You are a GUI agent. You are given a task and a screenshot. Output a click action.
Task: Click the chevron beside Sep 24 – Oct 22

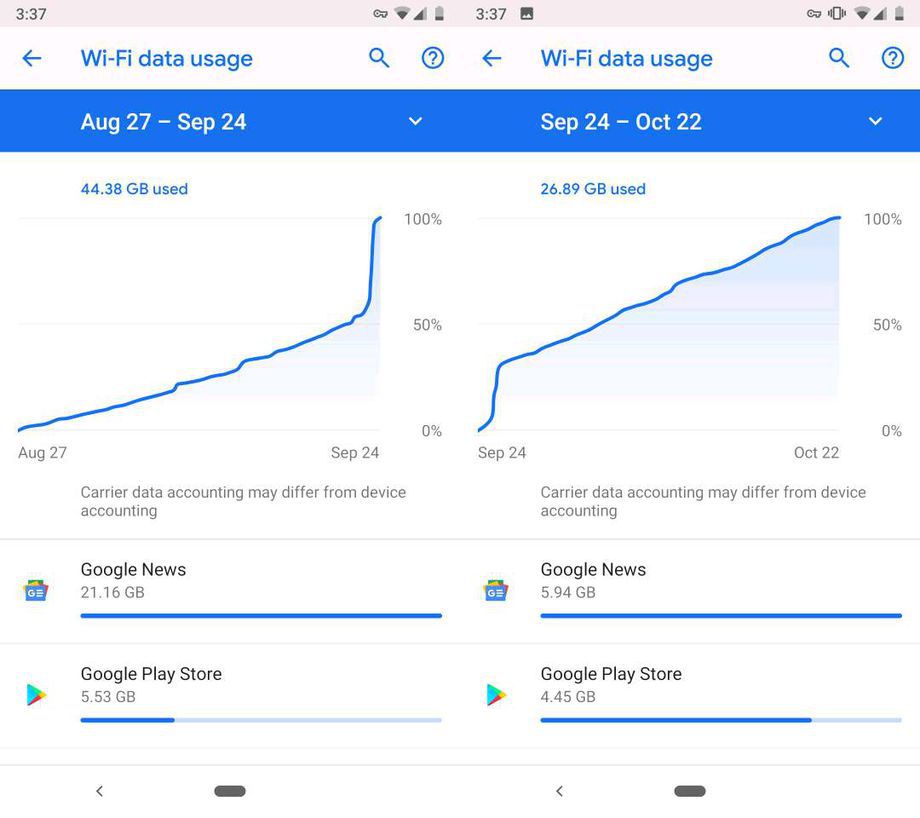pos(875,121)
